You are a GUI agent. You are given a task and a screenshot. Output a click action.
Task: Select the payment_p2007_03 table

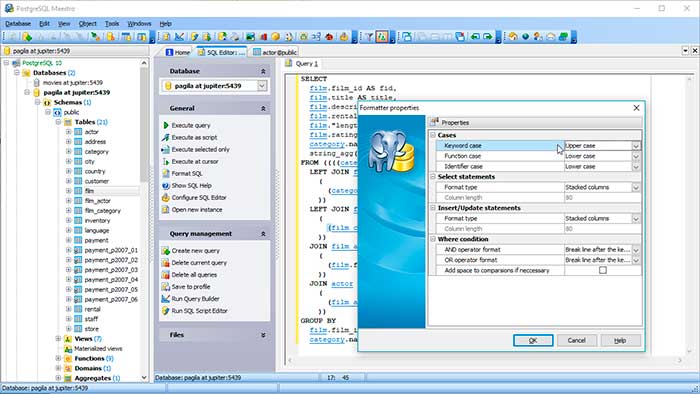tap(111, 270)
